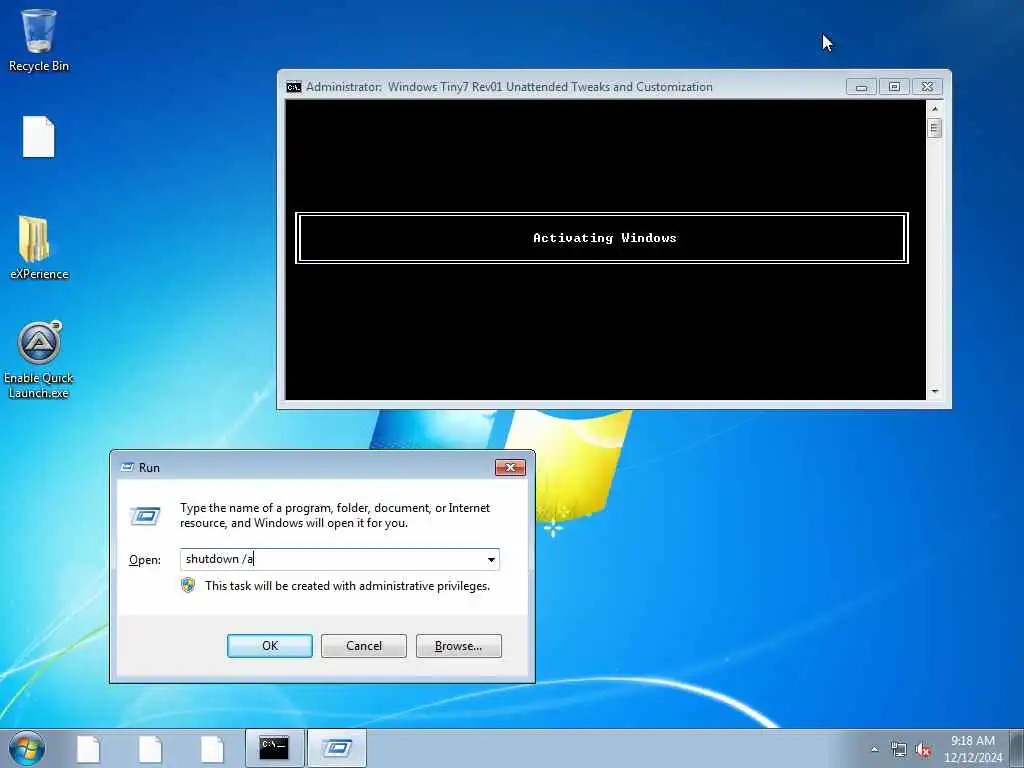This screenshot has width=1024, height=768.
Task: Select the unnamed blank file on desktop
Action: pyautogui.click(x=39, y=136)
